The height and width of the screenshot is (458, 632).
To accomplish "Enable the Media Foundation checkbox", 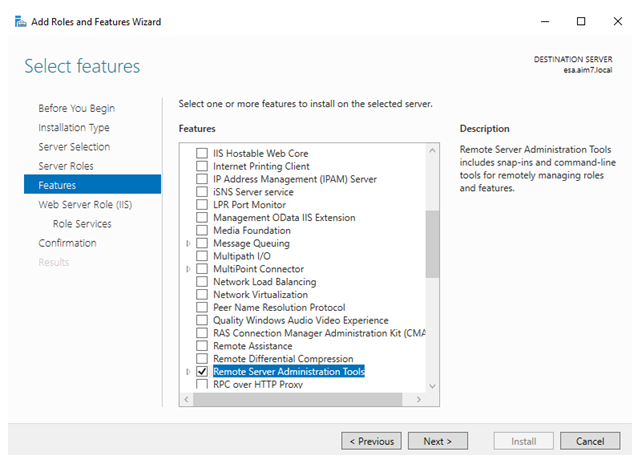I will click(x=202, y=231).
